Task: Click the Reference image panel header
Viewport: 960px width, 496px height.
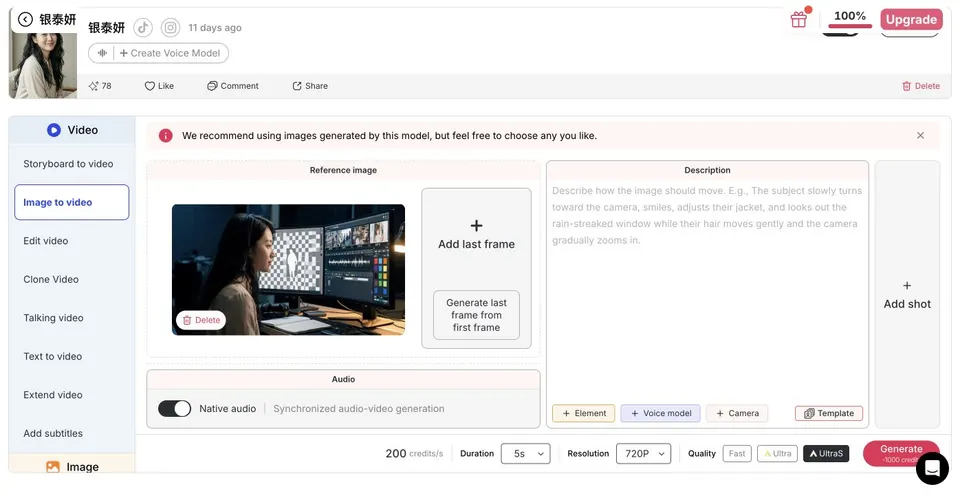Action: tap(343, 170)
